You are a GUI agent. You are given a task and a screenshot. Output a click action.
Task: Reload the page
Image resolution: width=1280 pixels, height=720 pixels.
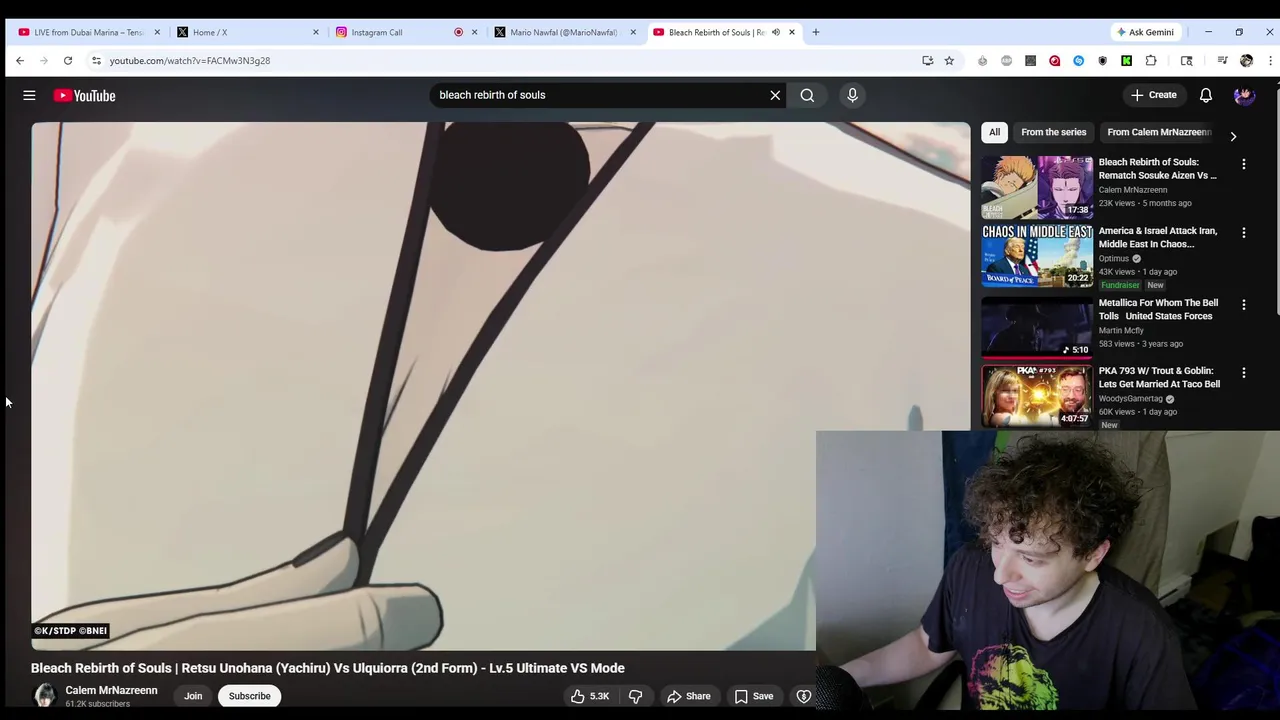[x=68, y=61]
